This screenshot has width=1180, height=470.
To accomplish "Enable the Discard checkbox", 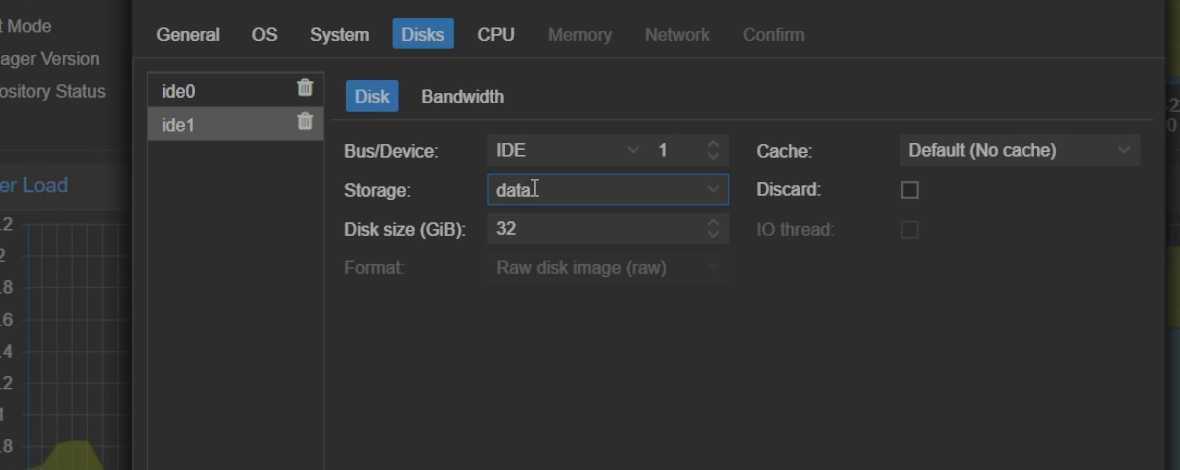I will pos(910,190).
